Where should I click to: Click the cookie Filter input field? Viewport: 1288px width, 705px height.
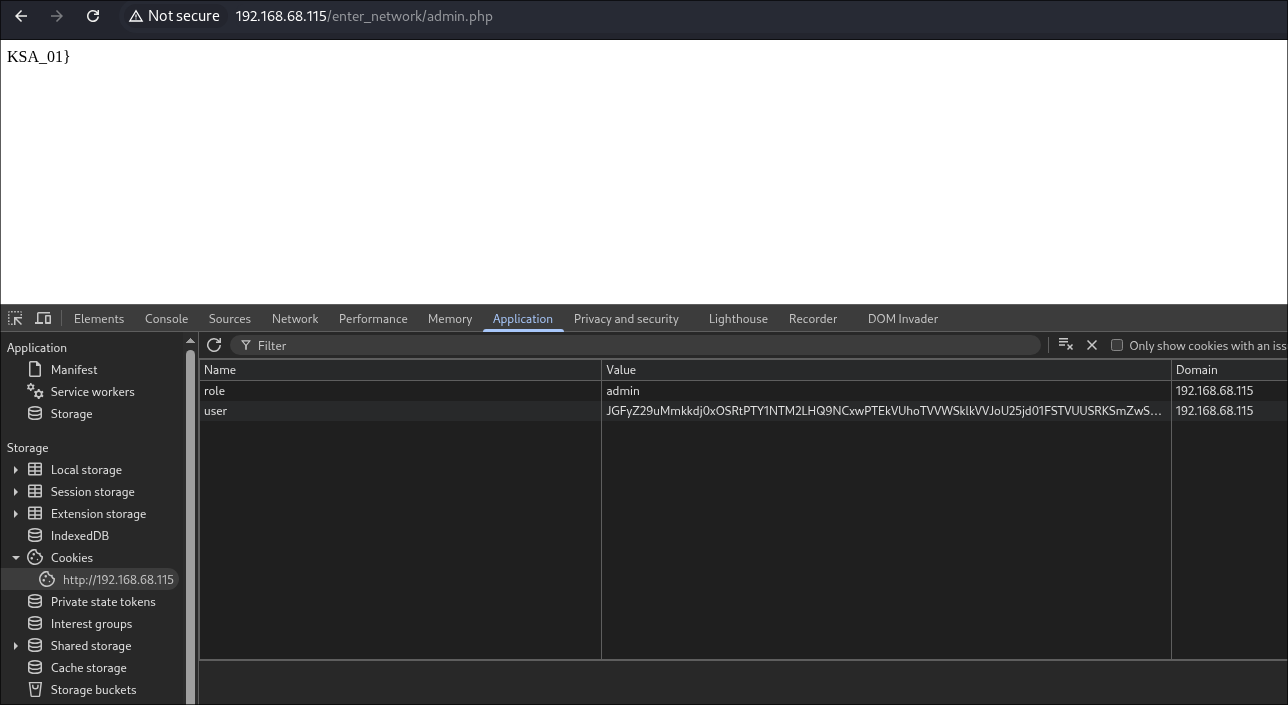[640, 345]
